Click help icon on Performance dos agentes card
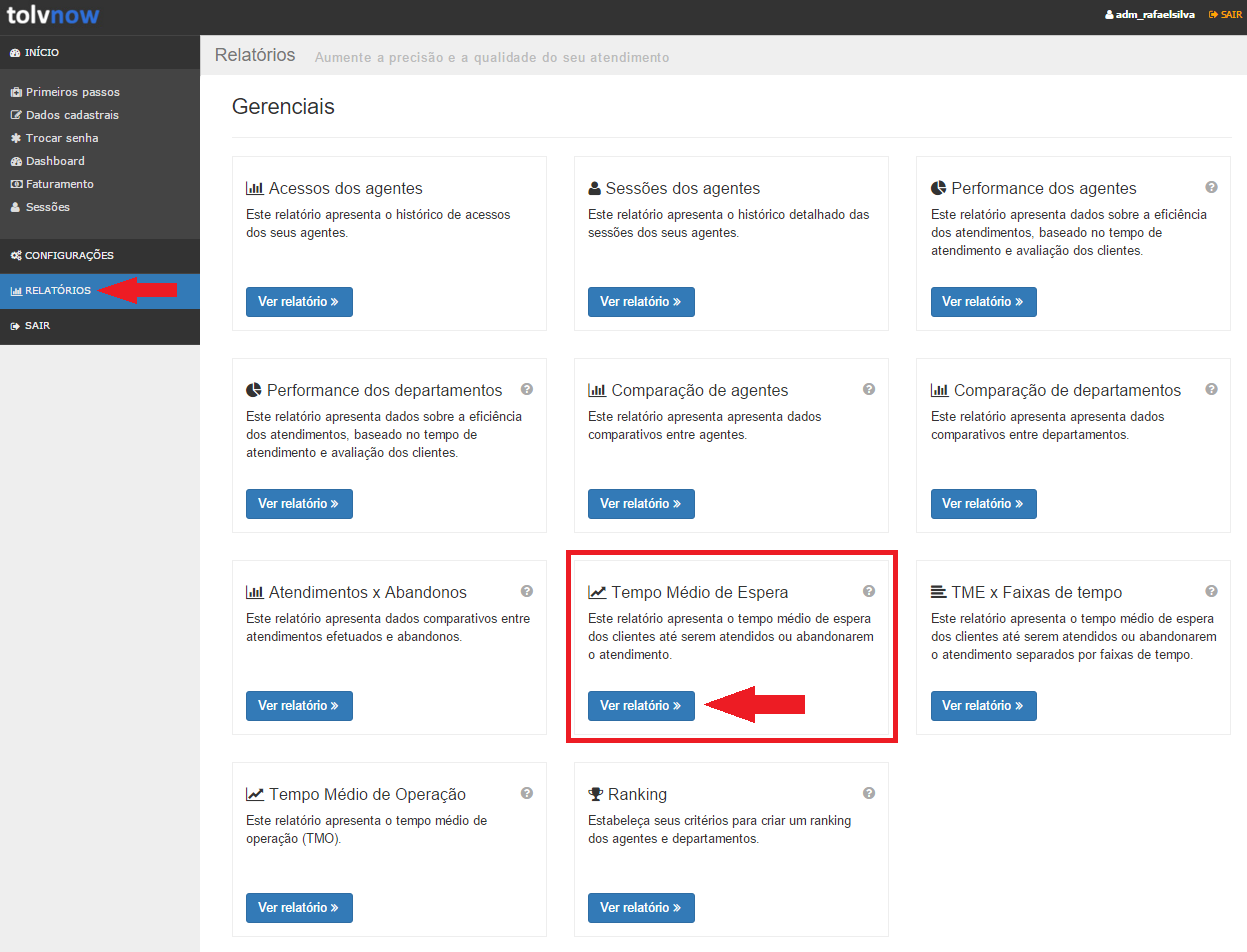 [1211, 187]
